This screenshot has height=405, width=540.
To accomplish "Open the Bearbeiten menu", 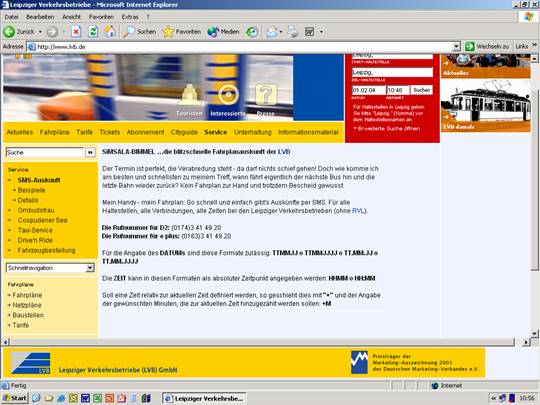I will click(x=40, y=17).
